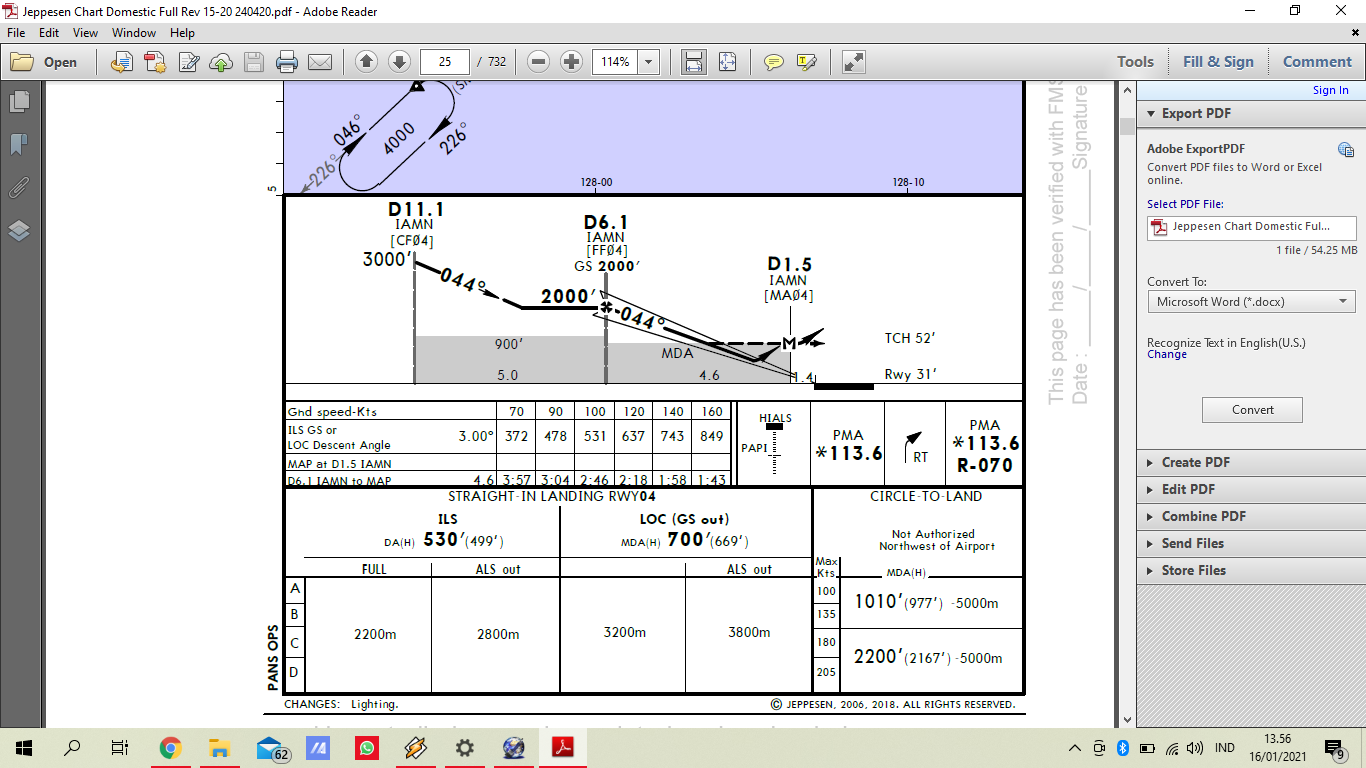Zoom in with the plus icon
1366x768 pixels.
572,62
